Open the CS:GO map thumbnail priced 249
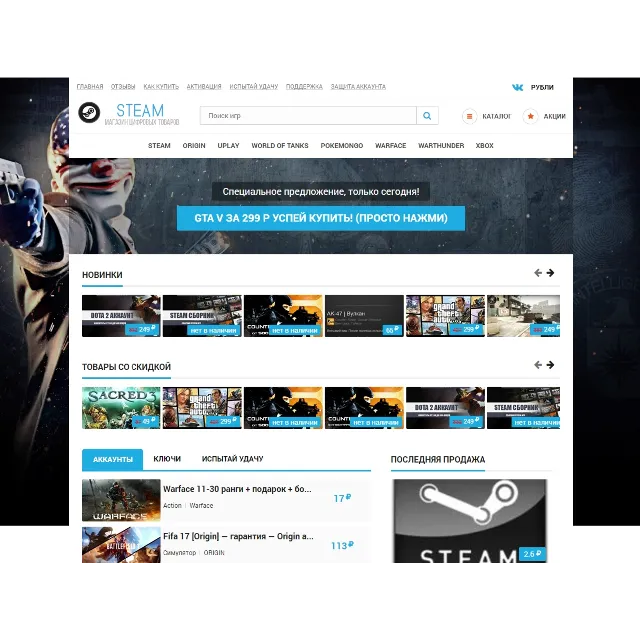This screenshot has height=640, width=640. click(x=524, y=316)
